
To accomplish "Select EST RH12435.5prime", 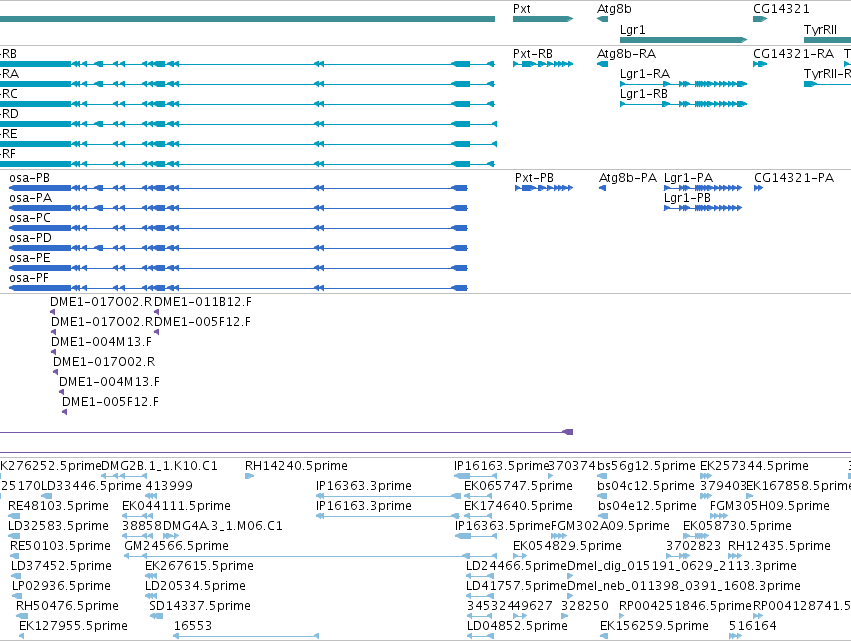I will [x=779, y=546].
